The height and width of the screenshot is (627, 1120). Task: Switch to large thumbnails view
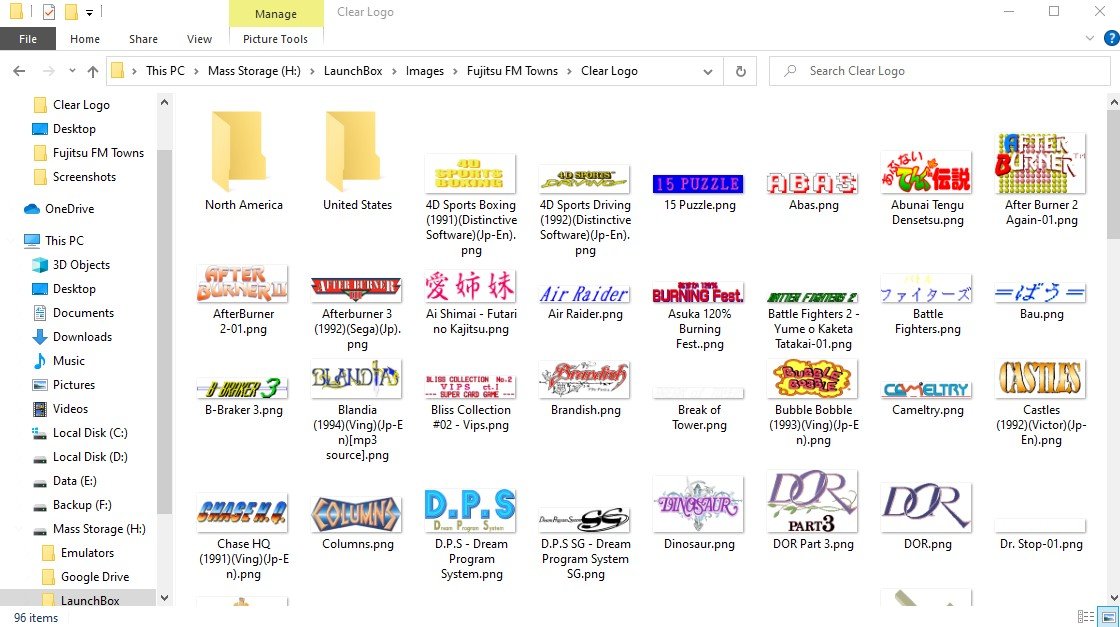[1109, 616]
